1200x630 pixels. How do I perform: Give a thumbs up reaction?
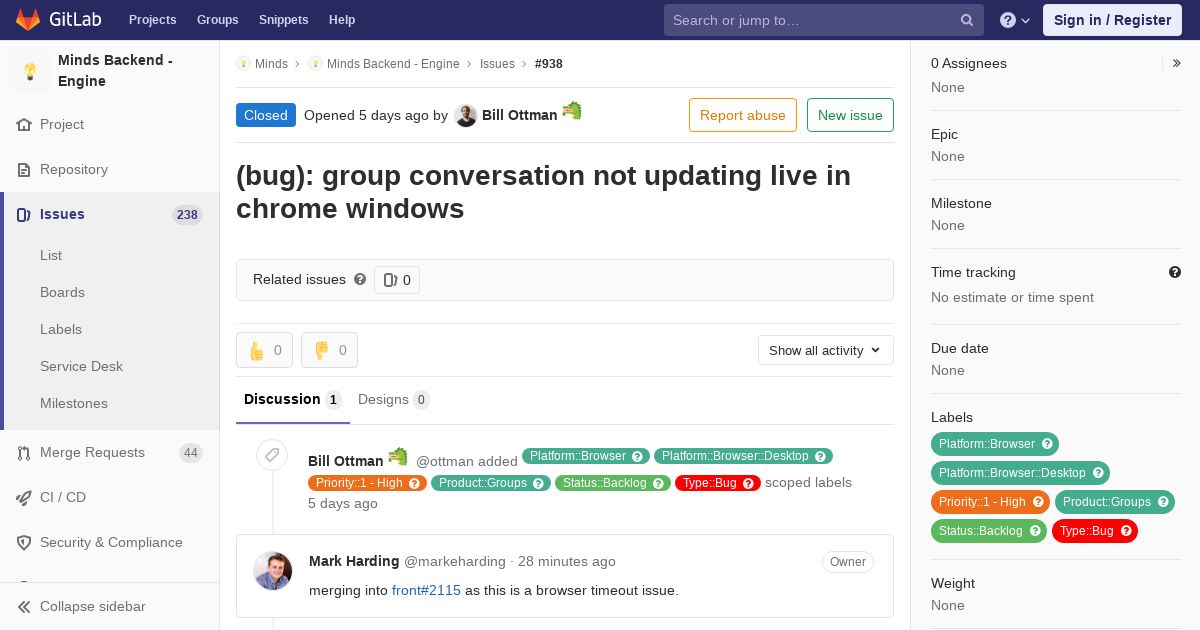click(x=264, y=350)
